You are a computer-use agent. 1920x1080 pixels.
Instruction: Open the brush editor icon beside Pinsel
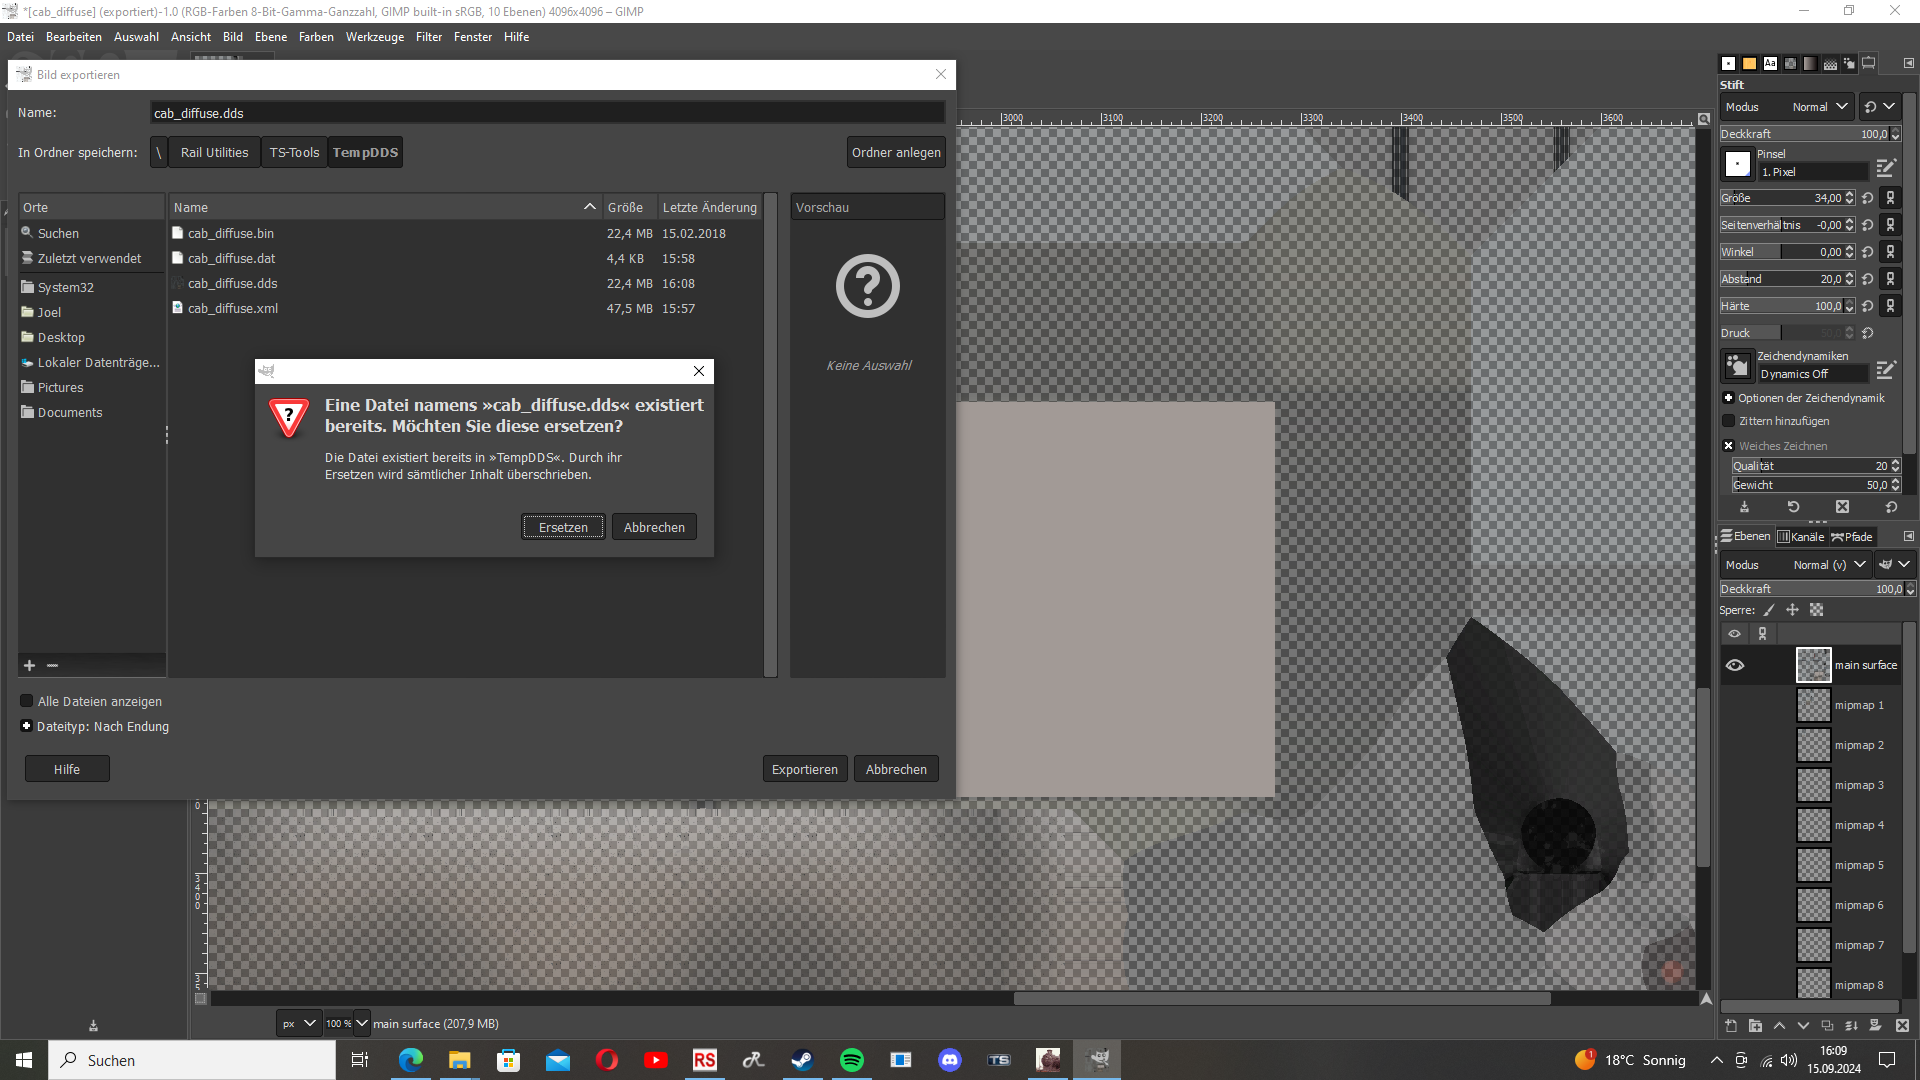point(1886,167)
